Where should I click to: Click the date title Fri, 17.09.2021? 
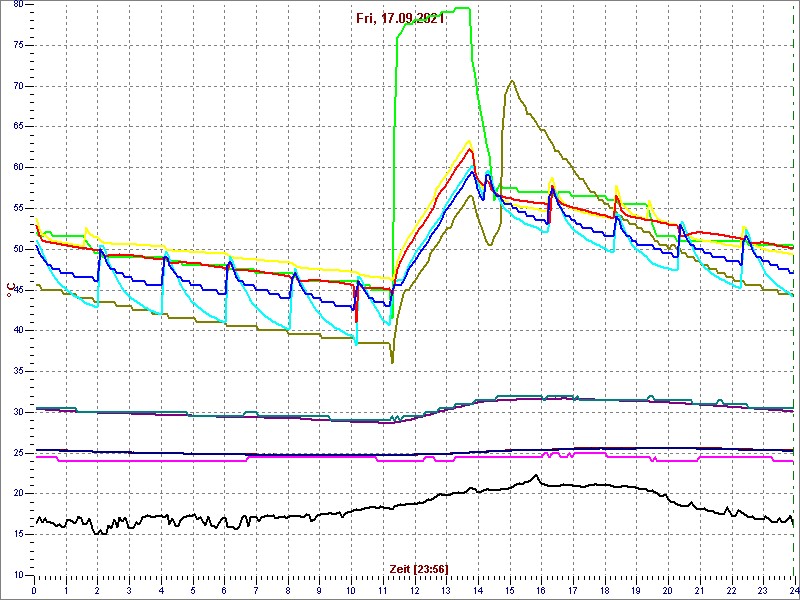point(401,19)
